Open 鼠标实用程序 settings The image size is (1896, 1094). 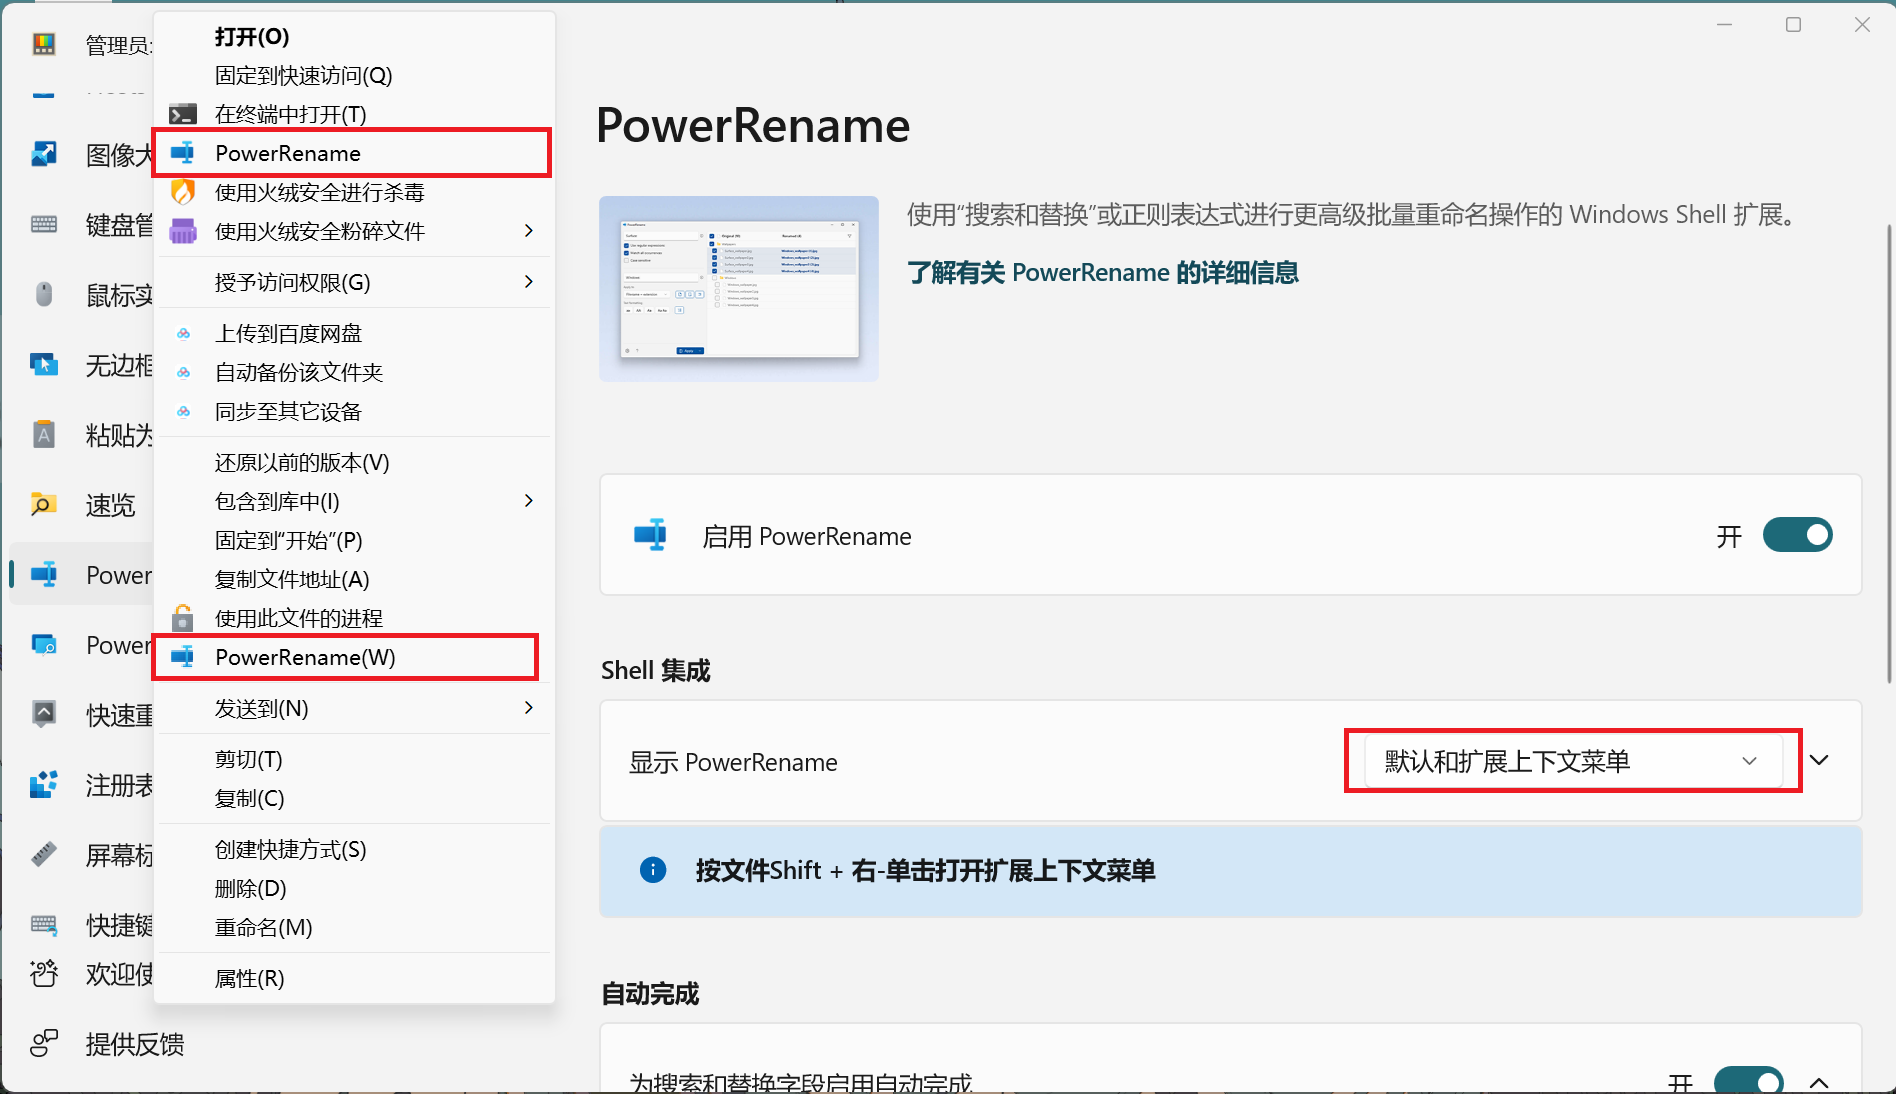[x=43, y=294]
